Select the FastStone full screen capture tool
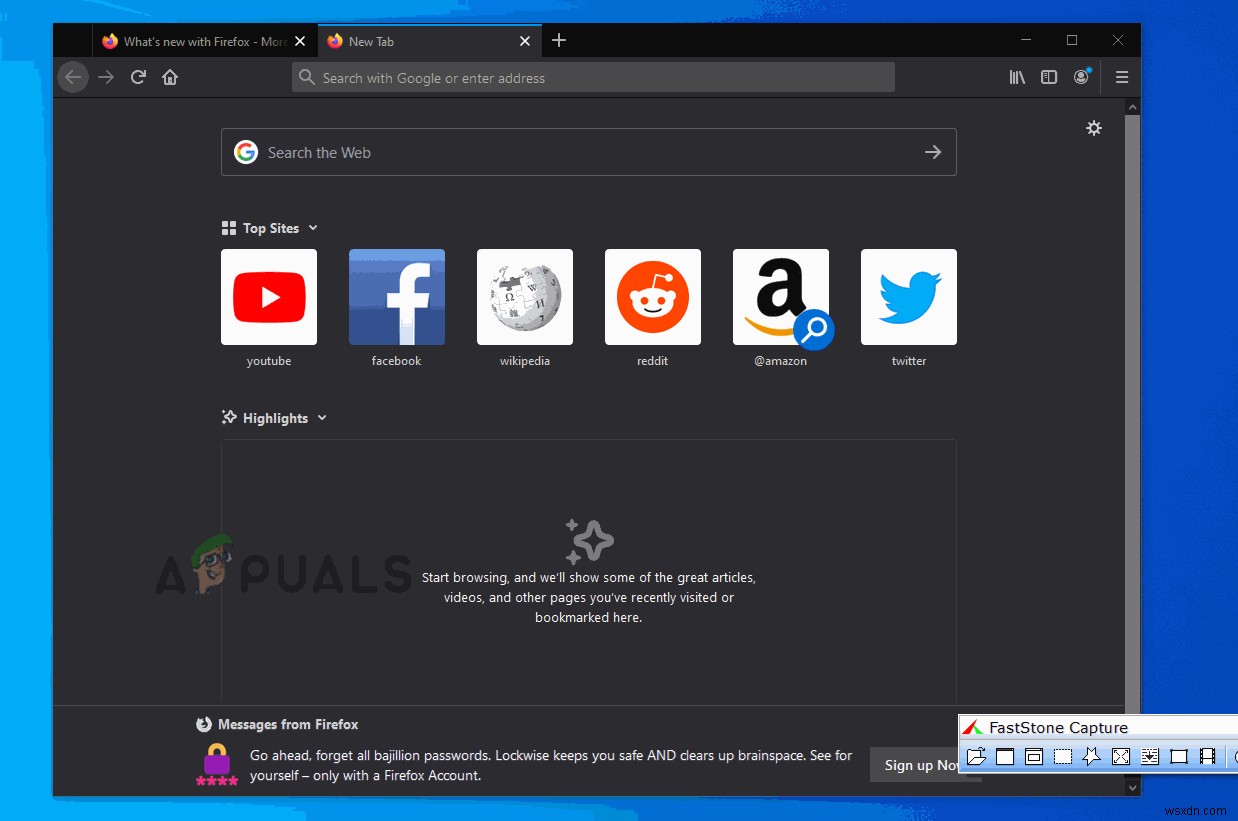Image resolution: width=1238 pixels, height=821 pixels. click(x=1120, y=757)
